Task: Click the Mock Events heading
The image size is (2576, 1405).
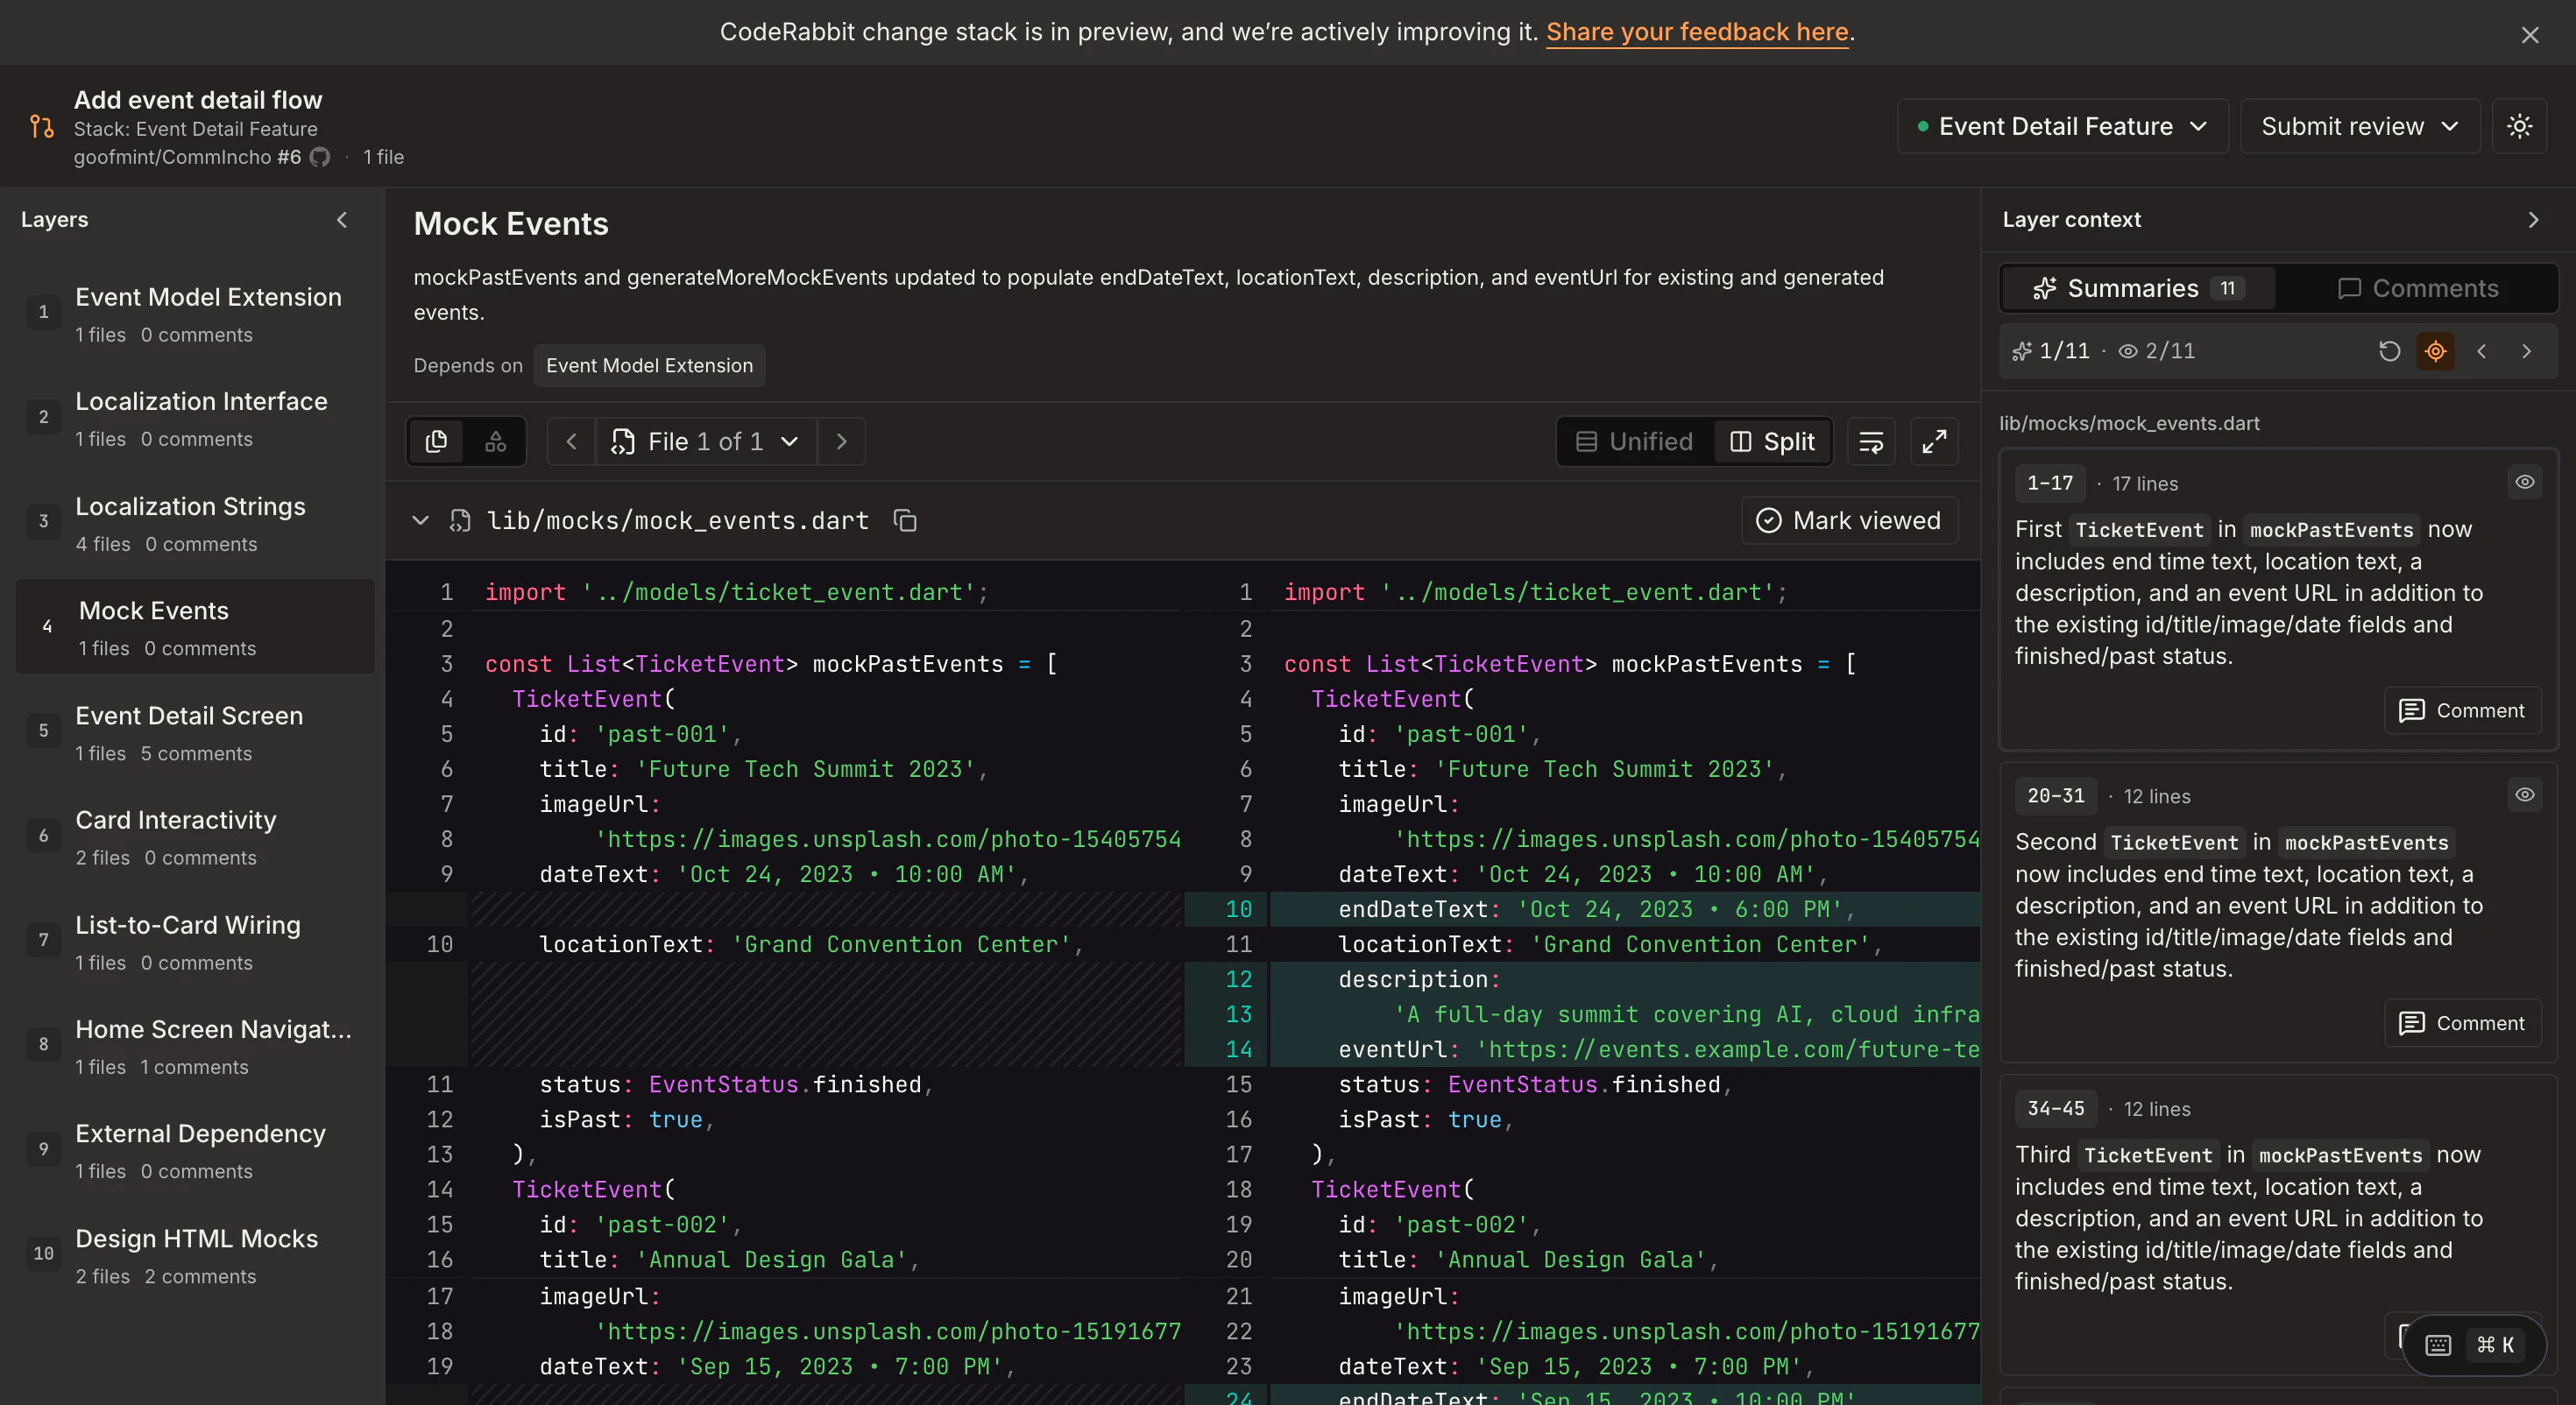Action: [x=511, y=224]
